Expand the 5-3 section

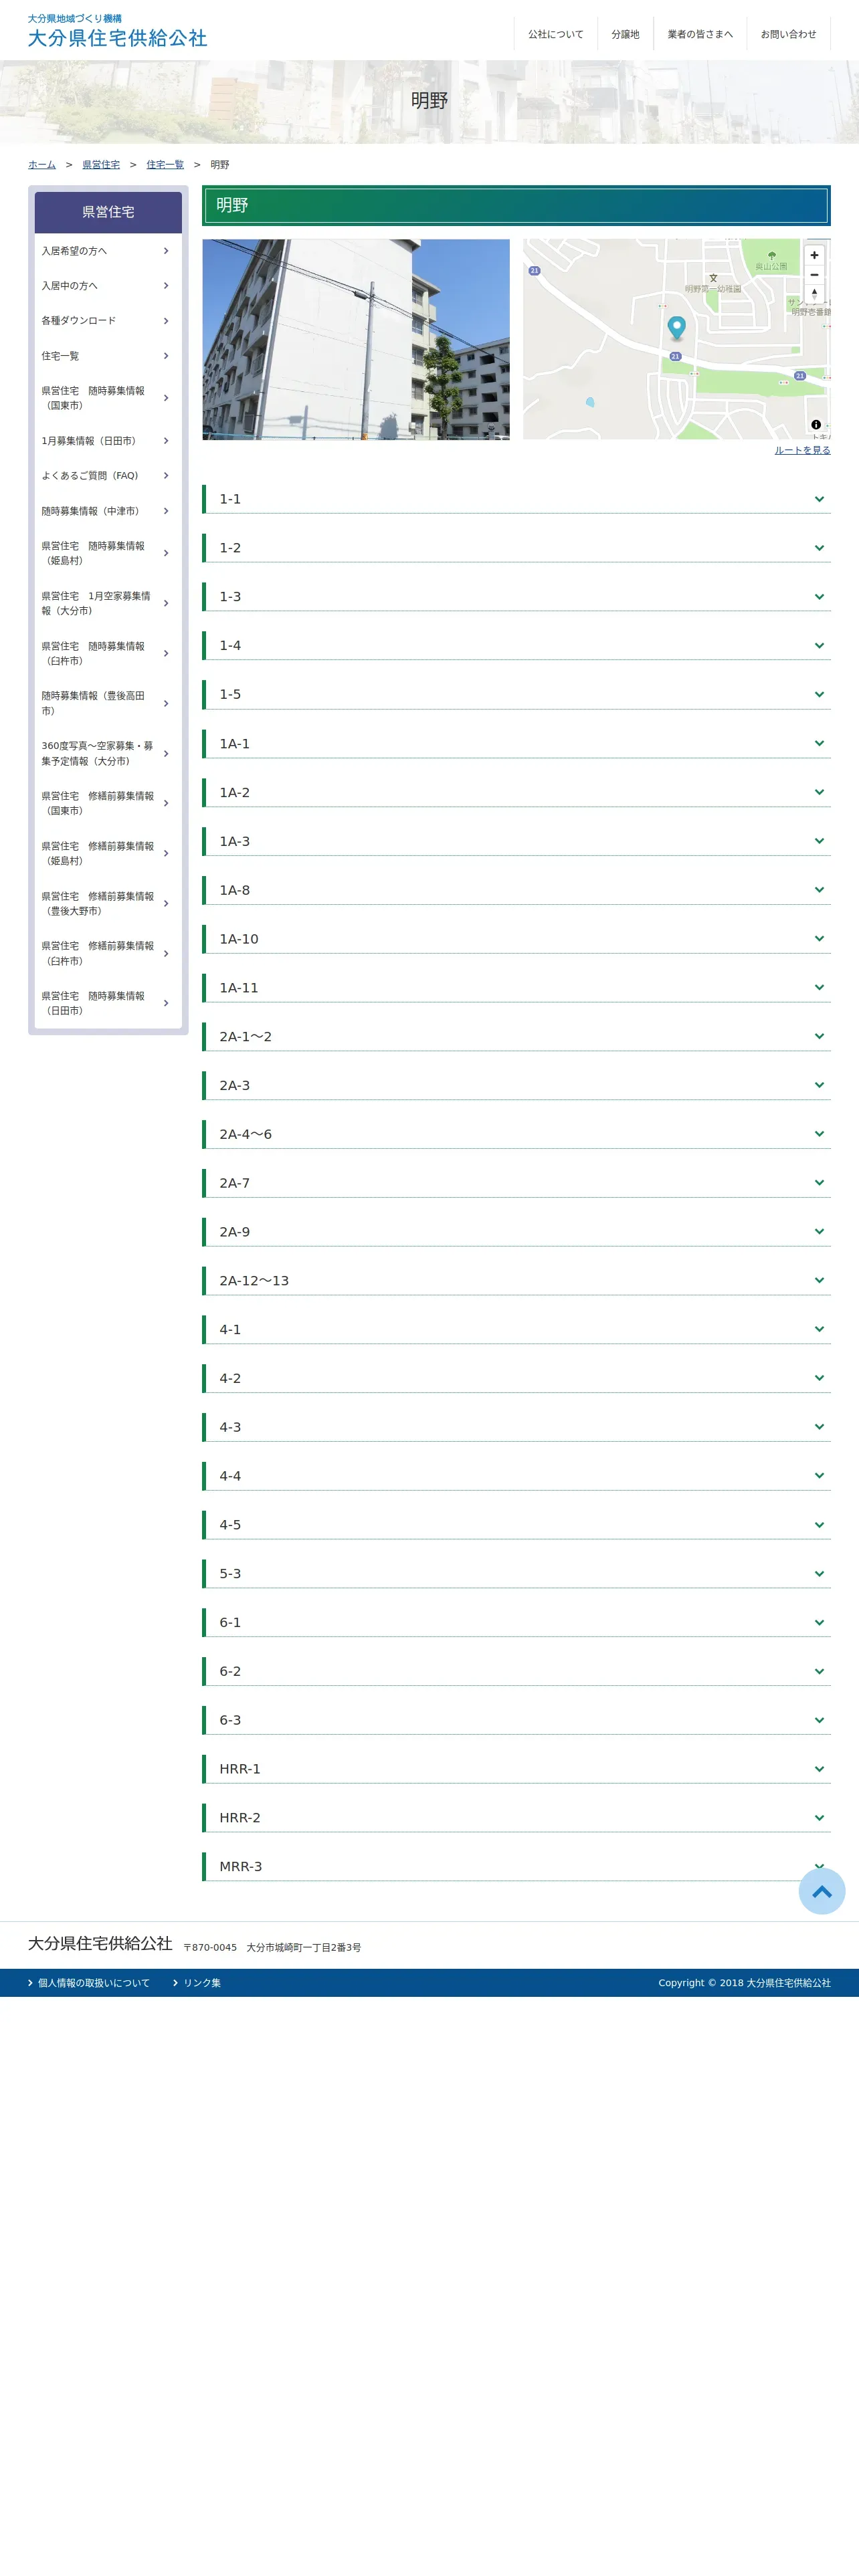516,1574
